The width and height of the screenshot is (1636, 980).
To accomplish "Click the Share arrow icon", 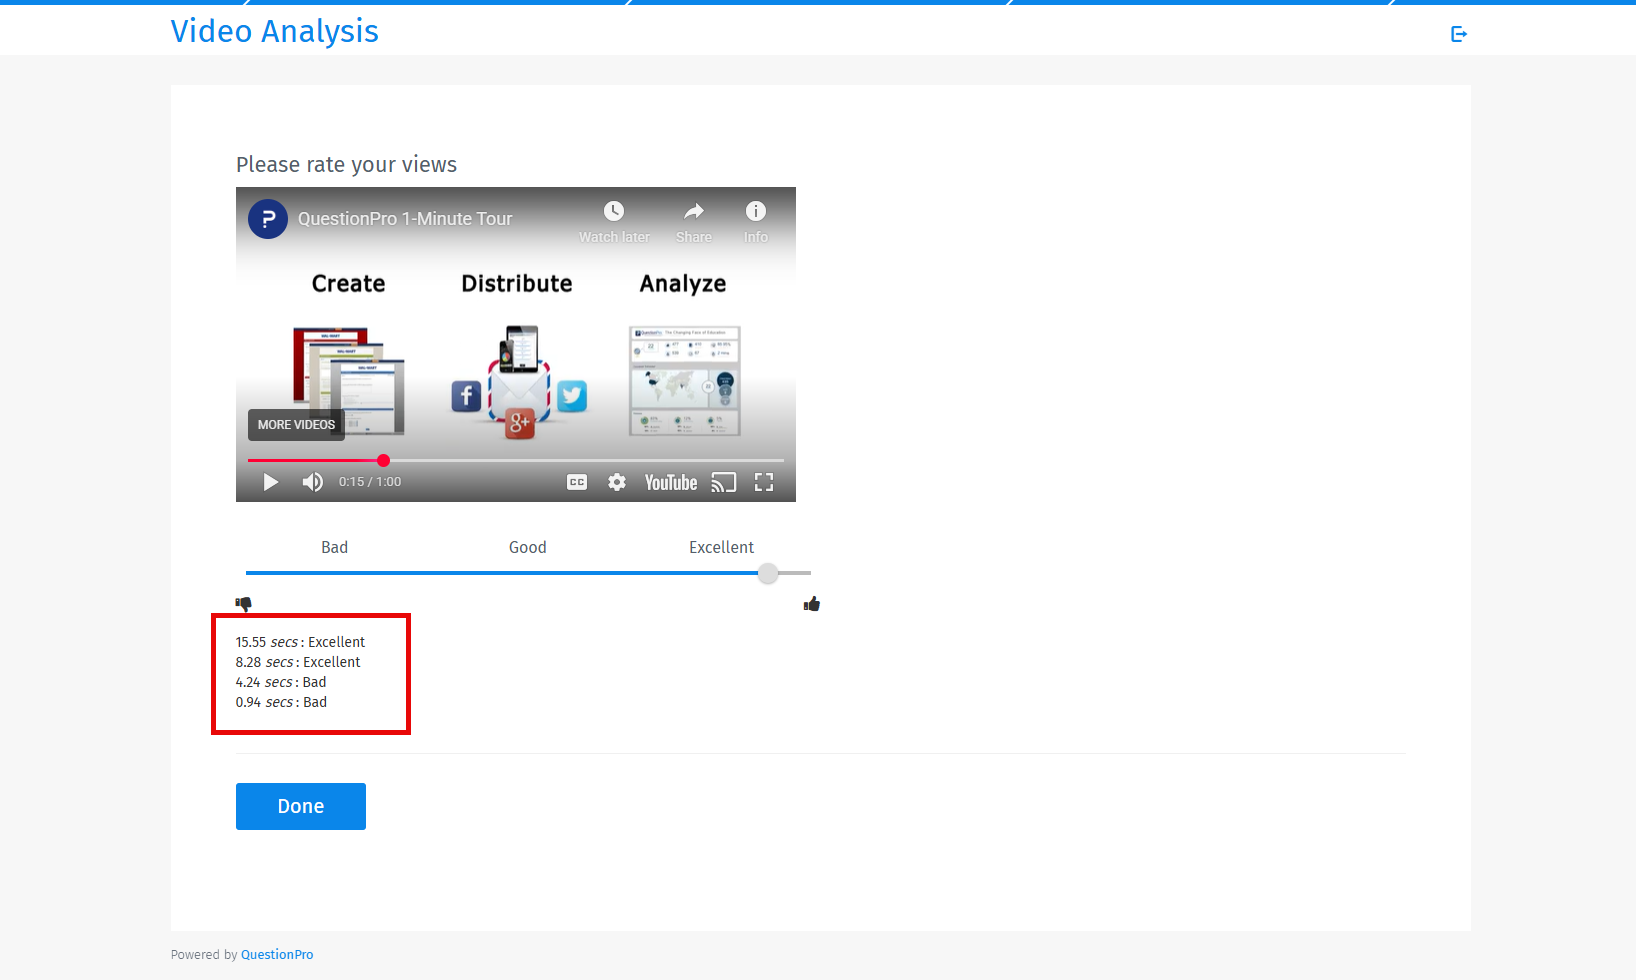I will pos(694,211).
